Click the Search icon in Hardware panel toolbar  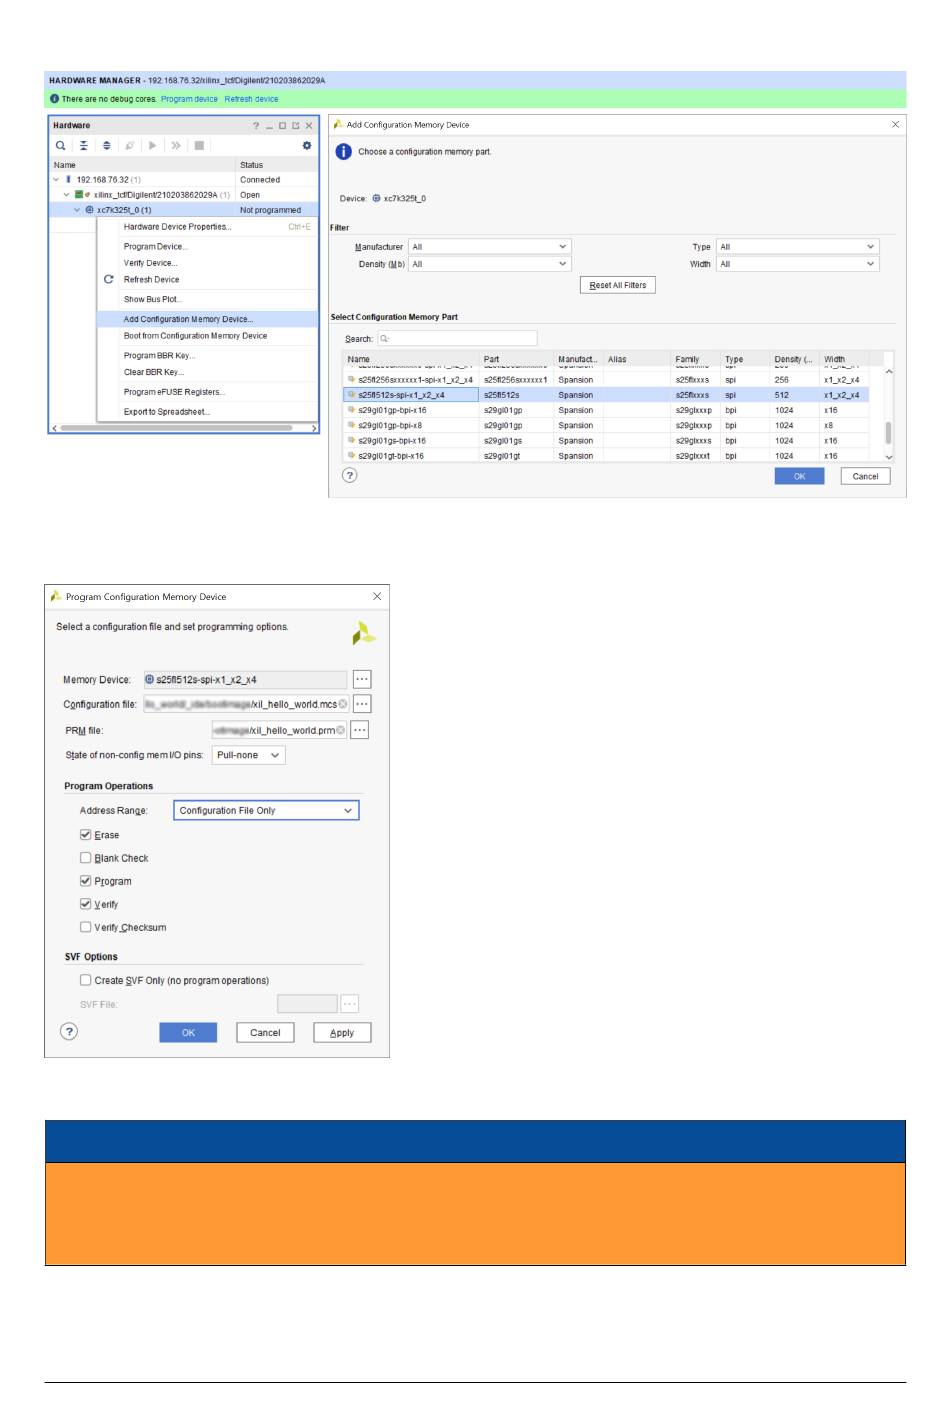click(61, 145)
